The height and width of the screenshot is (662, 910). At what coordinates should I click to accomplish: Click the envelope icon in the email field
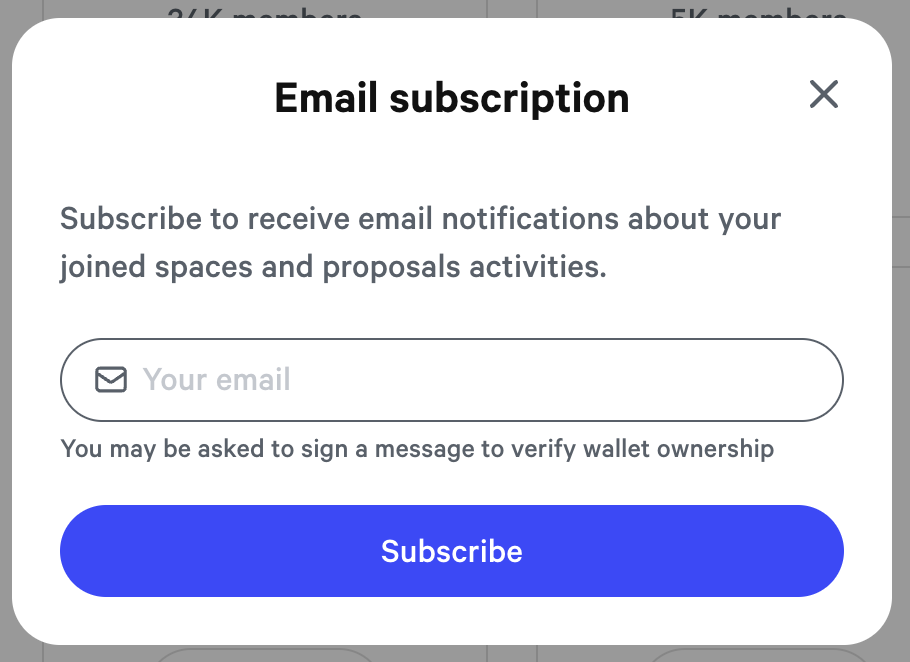click(x=111, y=380)
